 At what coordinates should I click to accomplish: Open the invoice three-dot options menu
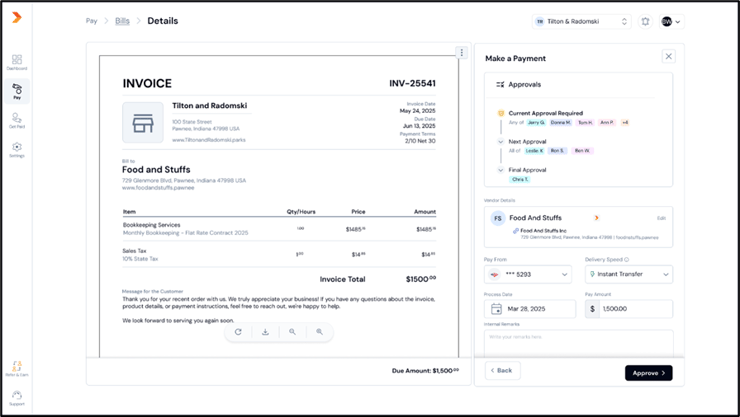pyautogui.click(x=461, y=53)
